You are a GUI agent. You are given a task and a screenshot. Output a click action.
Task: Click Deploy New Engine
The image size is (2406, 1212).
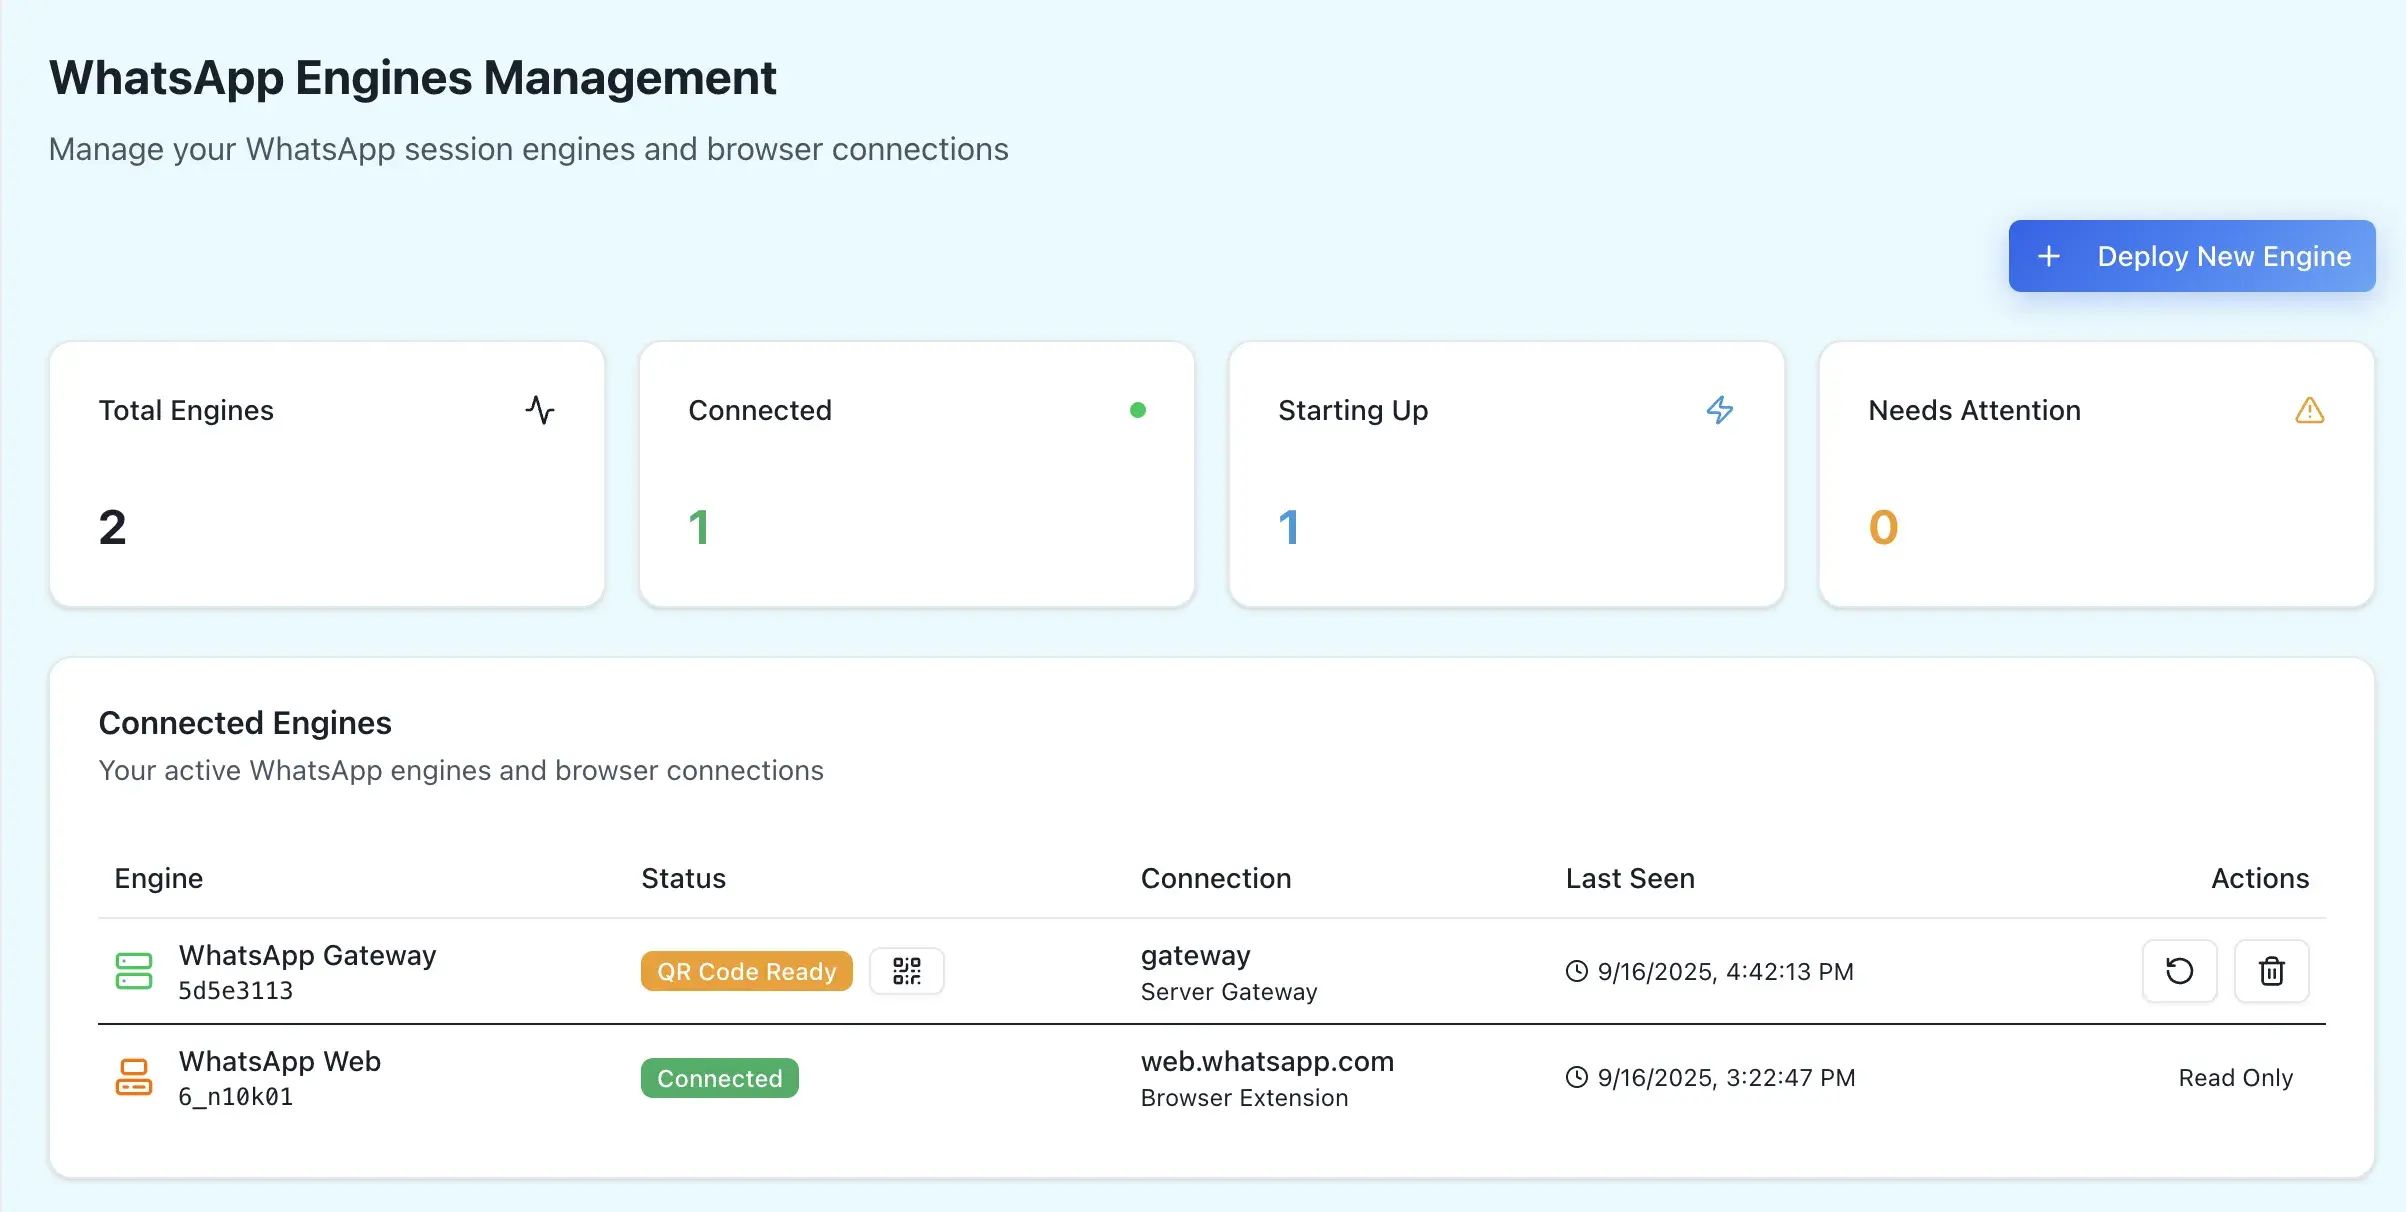click(x=2191, y=256)
